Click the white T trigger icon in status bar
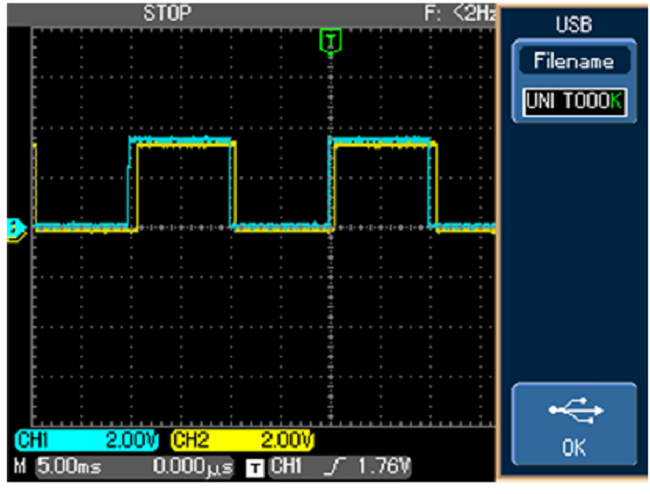 257,467
